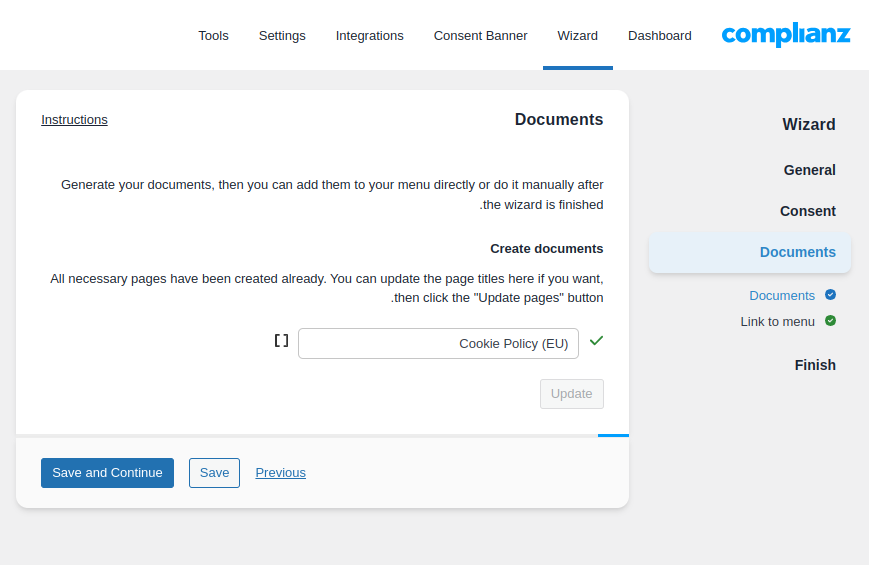Screen dimensions: 869x565
Task: Click the green checkmark next to Cookie Policy field
Action: [x=596, y=341]
